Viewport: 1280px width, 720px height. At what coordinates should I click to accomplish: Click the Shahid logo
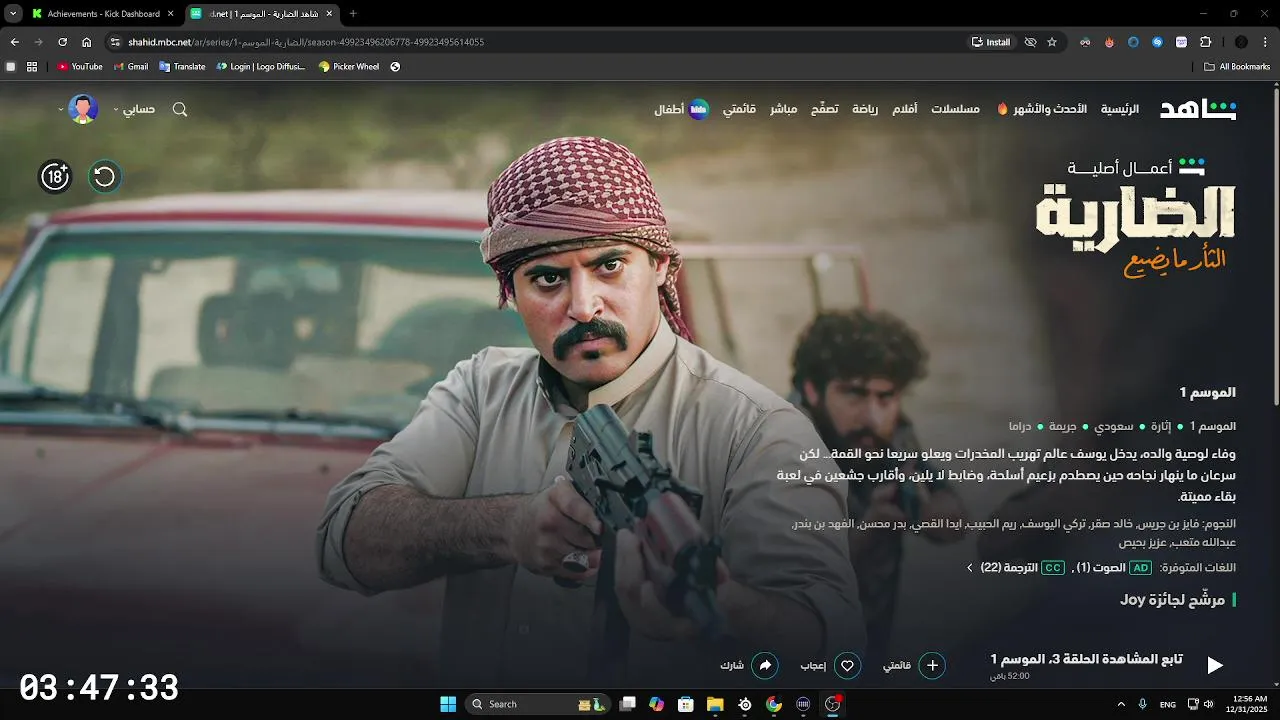(1198, 109)
